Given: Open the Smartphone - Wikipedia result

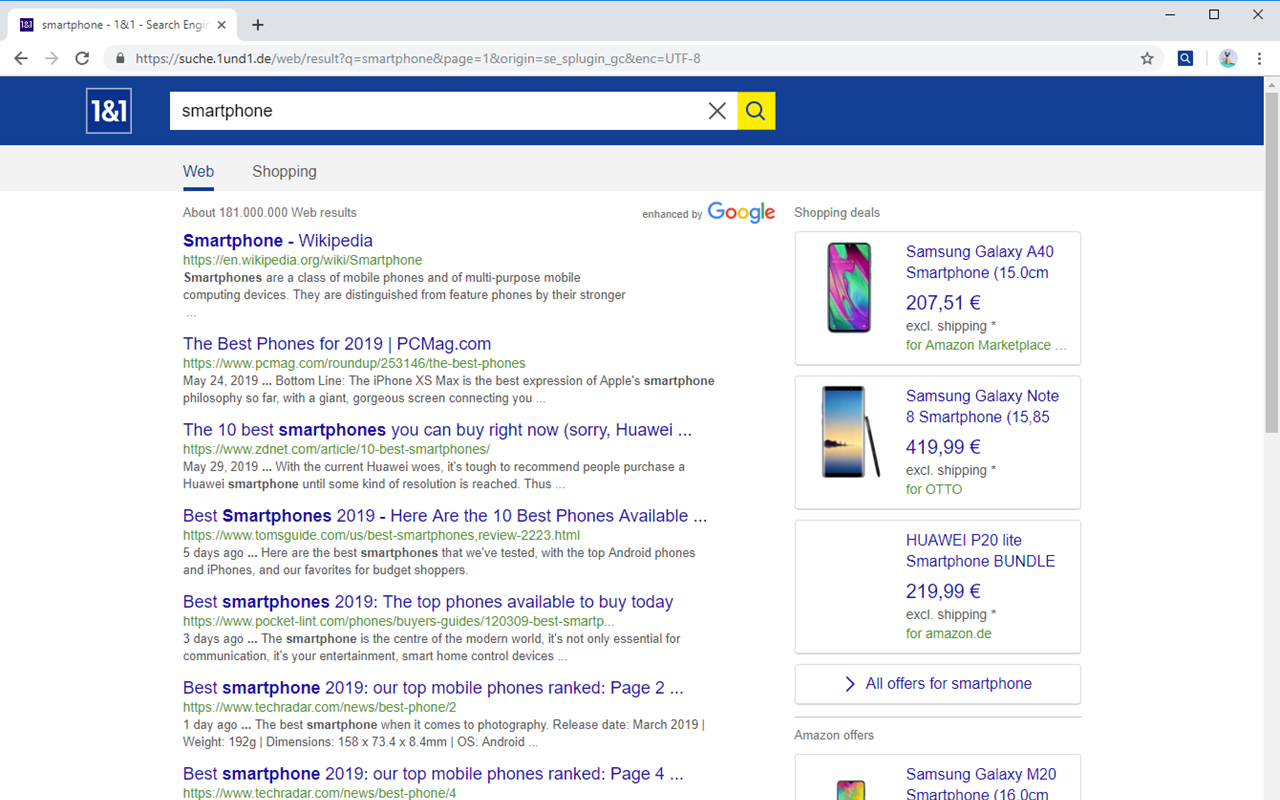Looking at the screenshot, I should point(278,240).
